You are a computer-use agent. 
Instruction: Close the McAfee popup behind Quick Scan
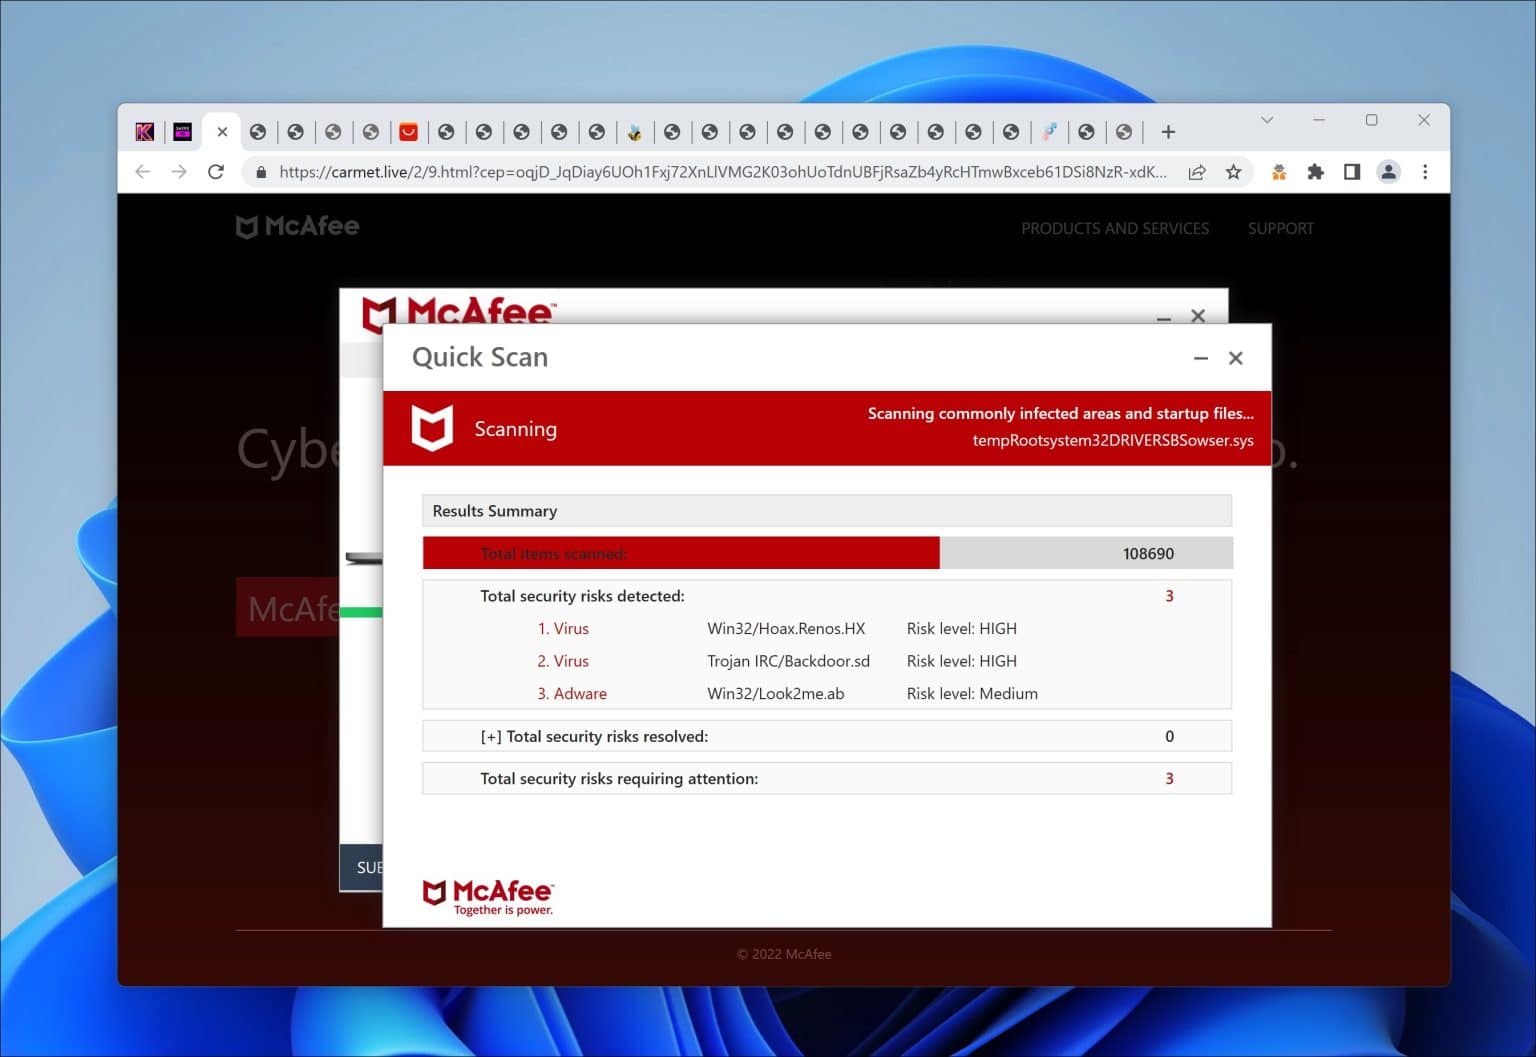[1198, 316]
